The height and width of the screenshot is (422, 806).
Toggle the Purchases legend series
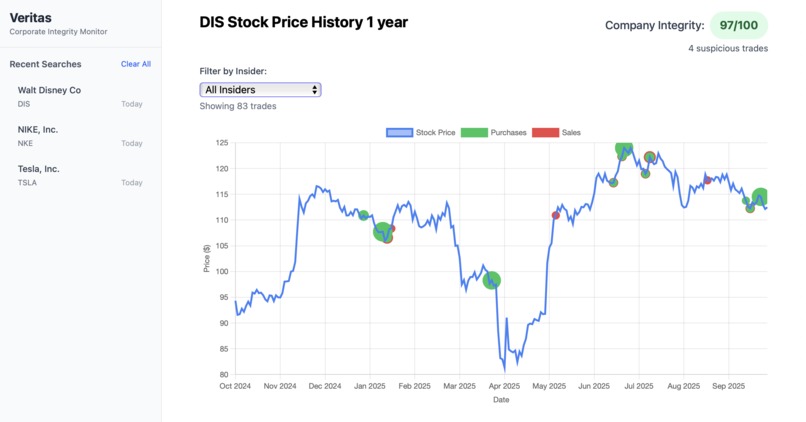click(494, 133)
